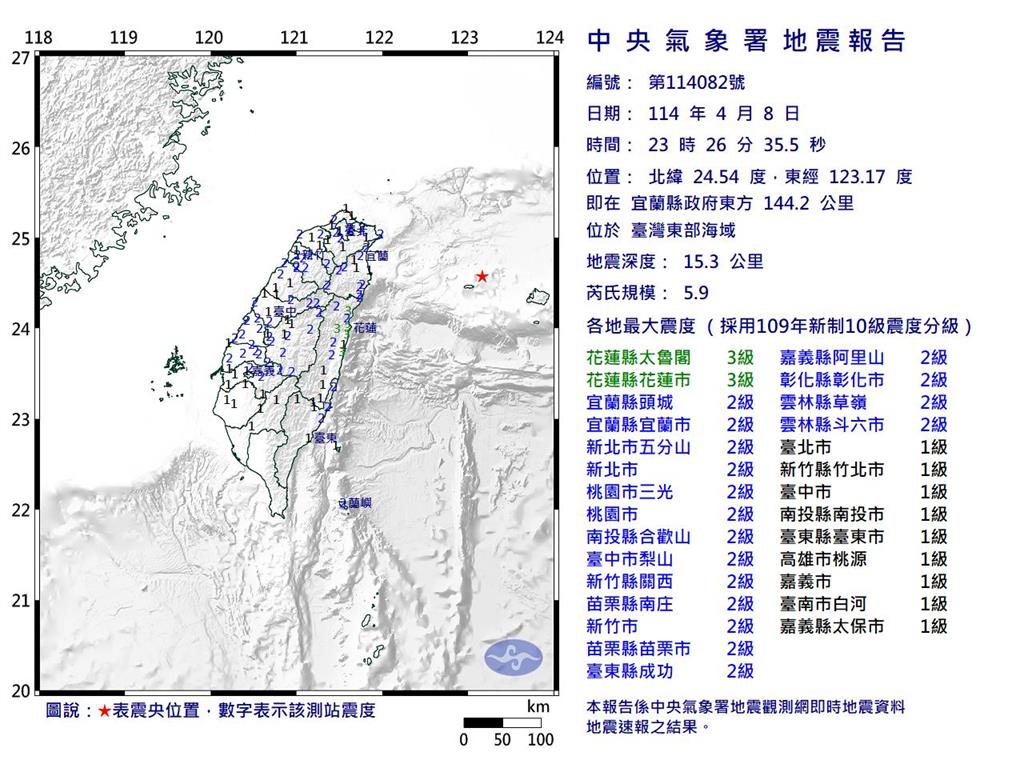1024x768 pixels.
Task: Select the date 114 年 4 月 8 日
Action: pyautogui.click(x=724, y=114)
